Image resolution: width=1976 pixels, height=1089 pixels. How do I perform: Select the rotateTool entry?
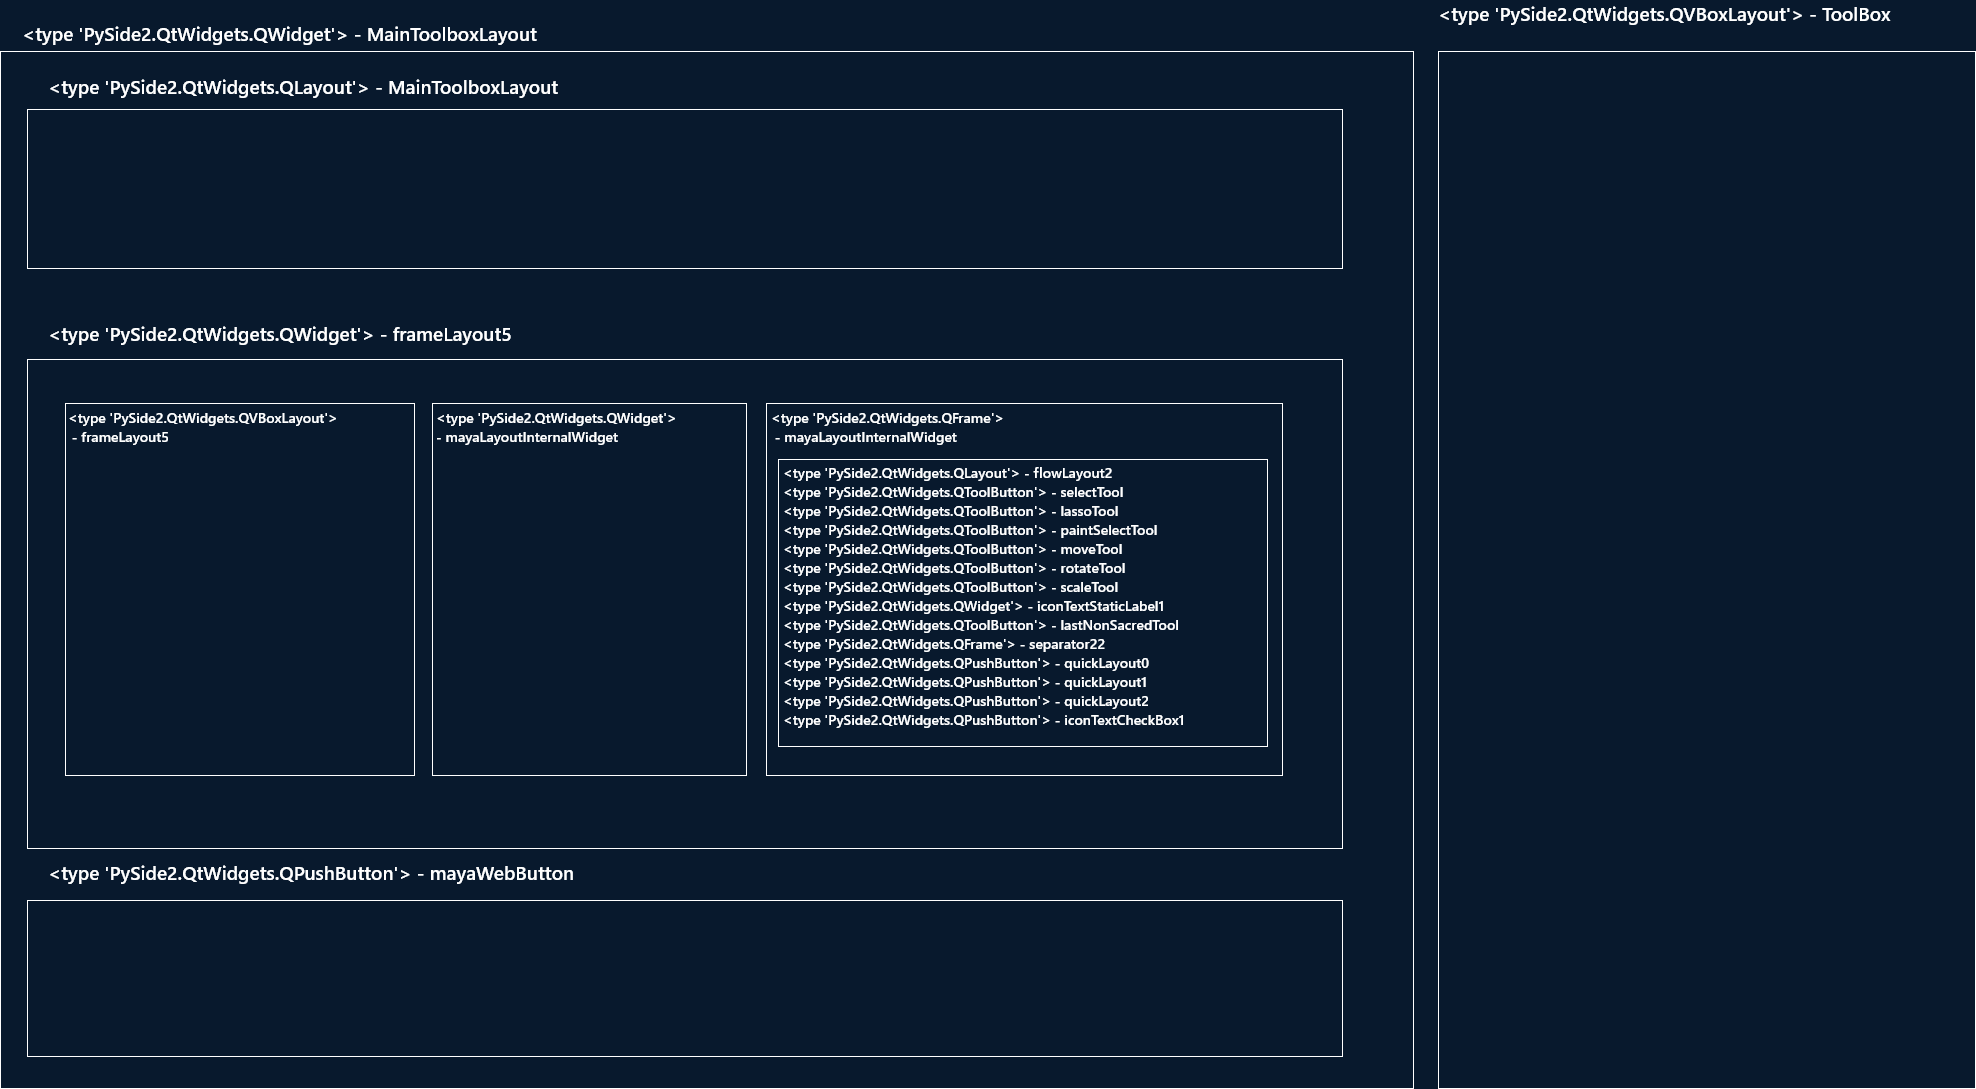click(954, 569)
